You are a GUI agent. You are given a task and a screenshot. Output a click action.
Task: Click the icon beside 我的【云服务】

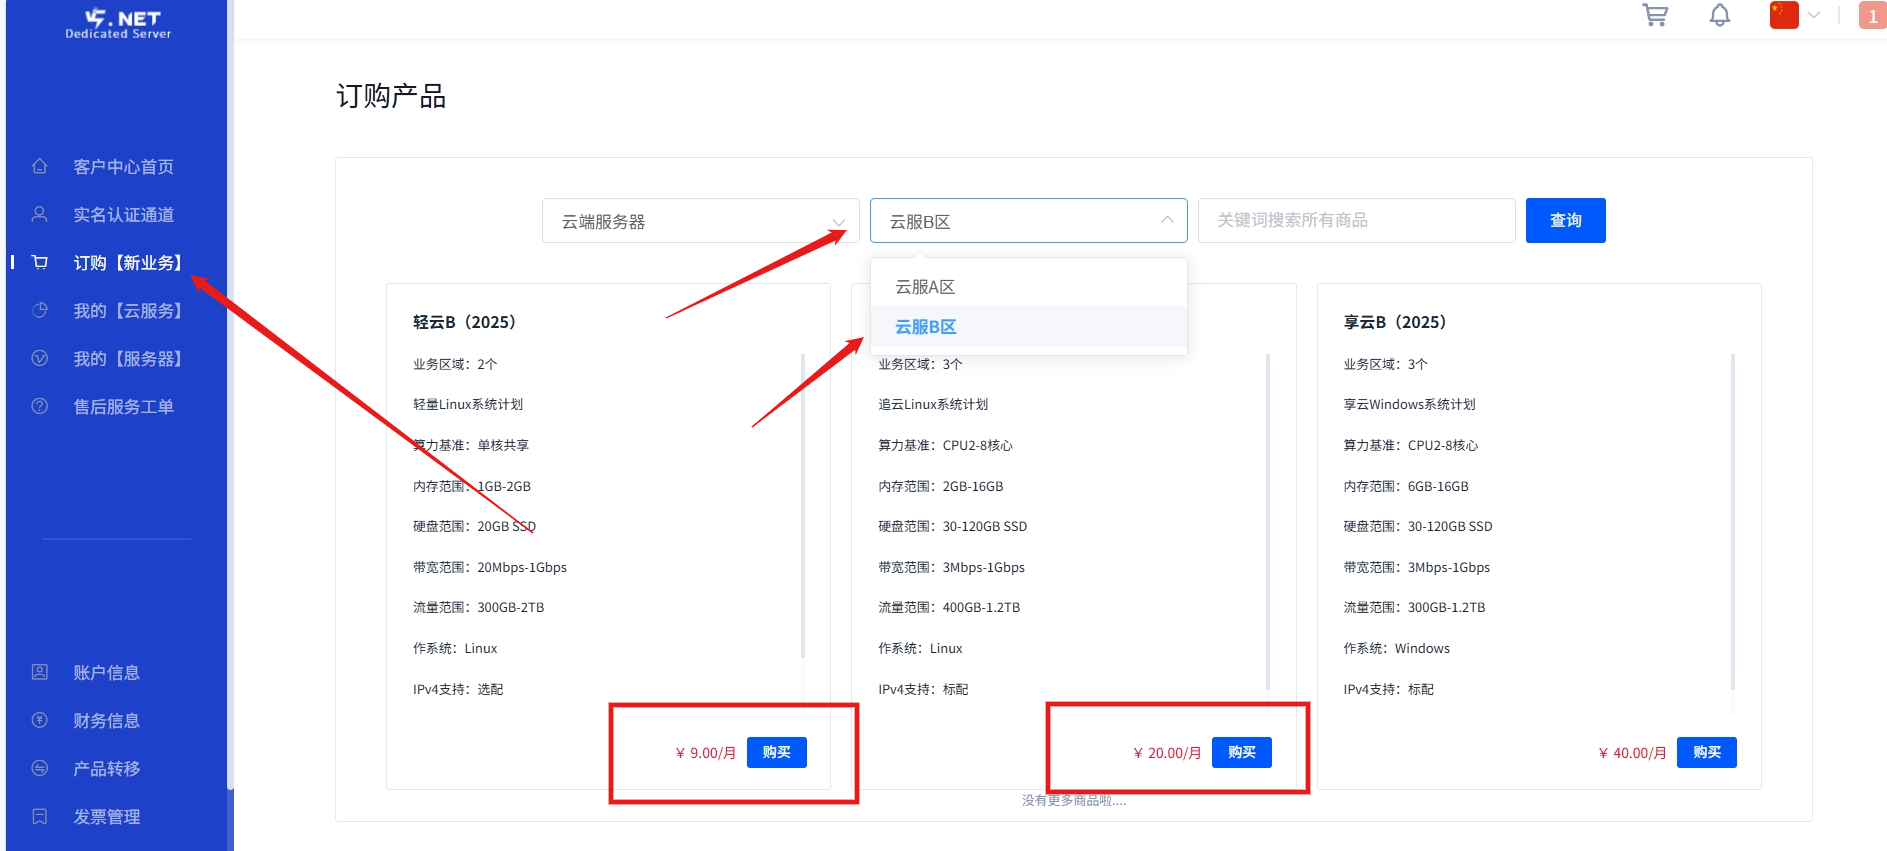[40, 311]
